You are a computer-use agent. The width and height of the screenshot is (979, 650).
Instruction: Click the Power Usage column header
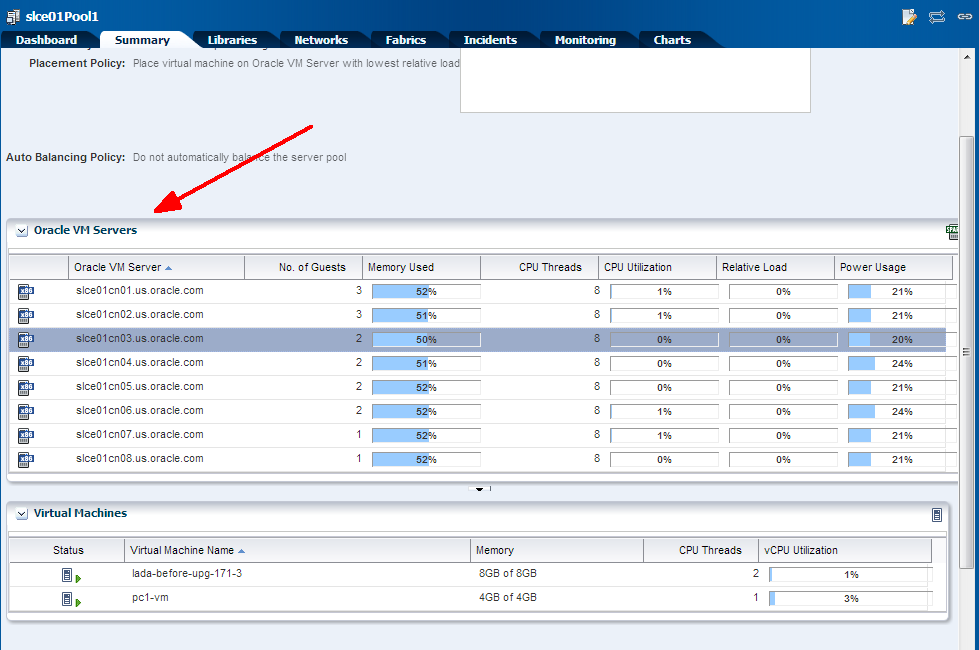click(893, 267)
